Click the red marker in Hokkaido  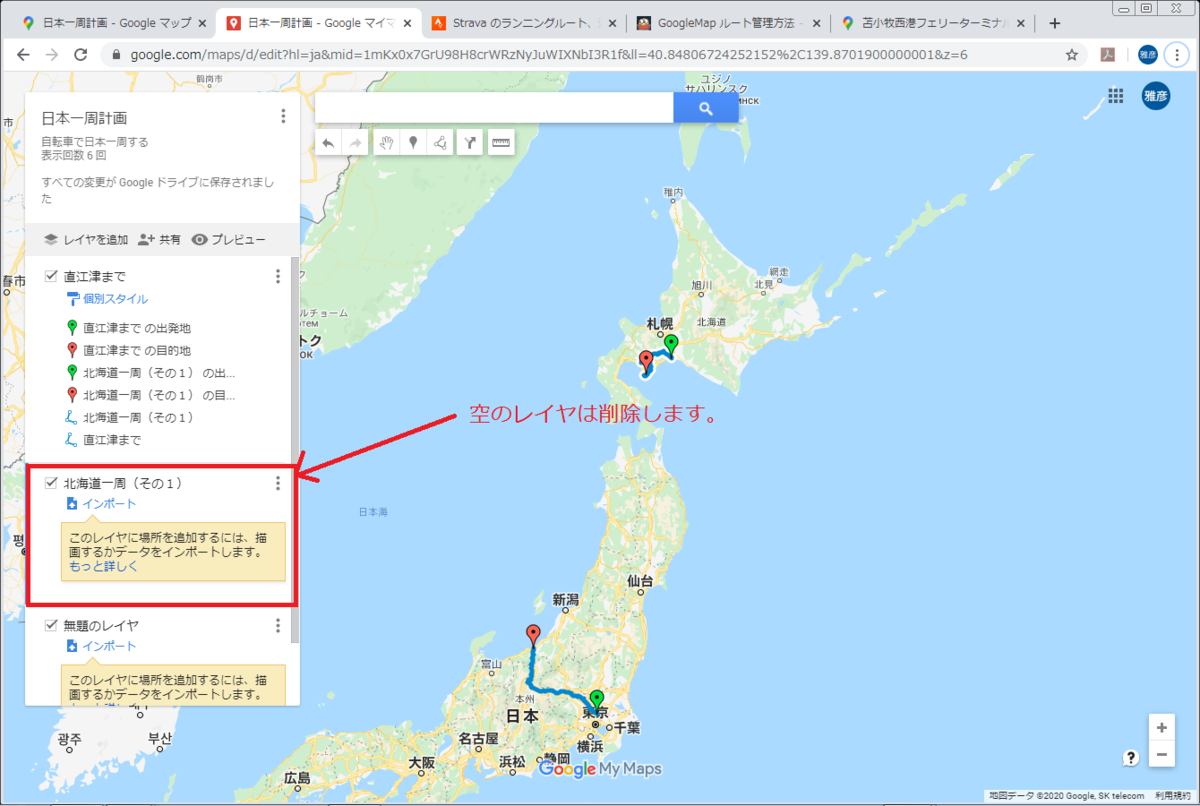[646, 361]
